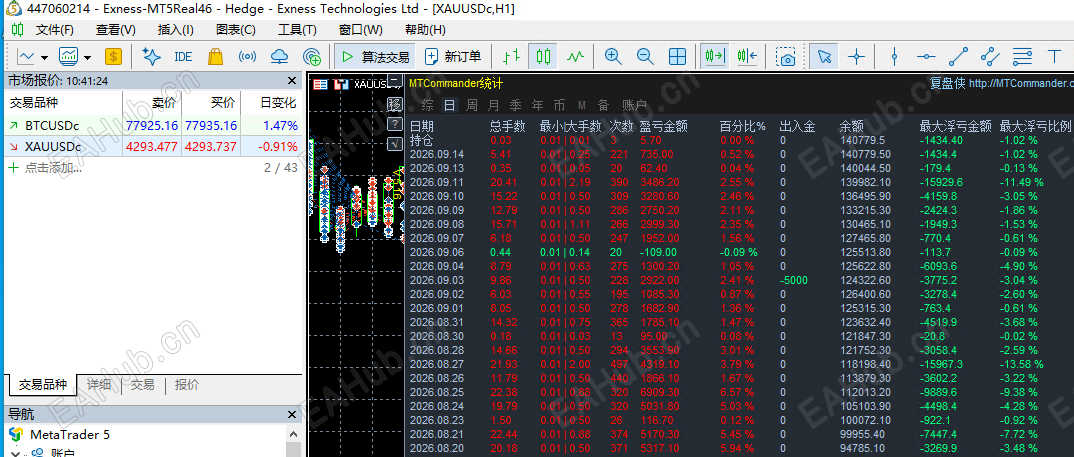1074x457 pixels.
Task: Toggle the 算法交易 algo trading button
Action: (x=375, y=57)
